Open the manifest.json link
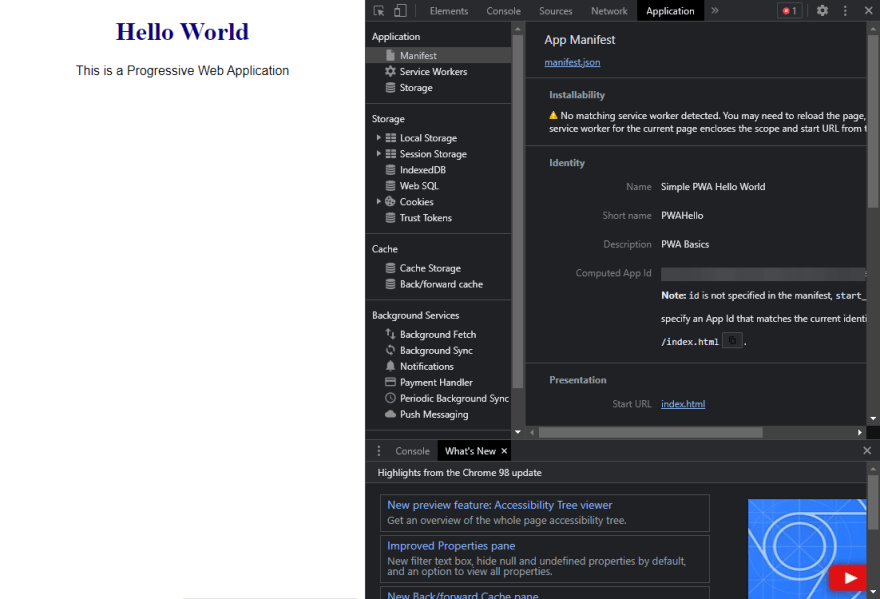Viewport: 880px width, 599px height. coord(572,62)
